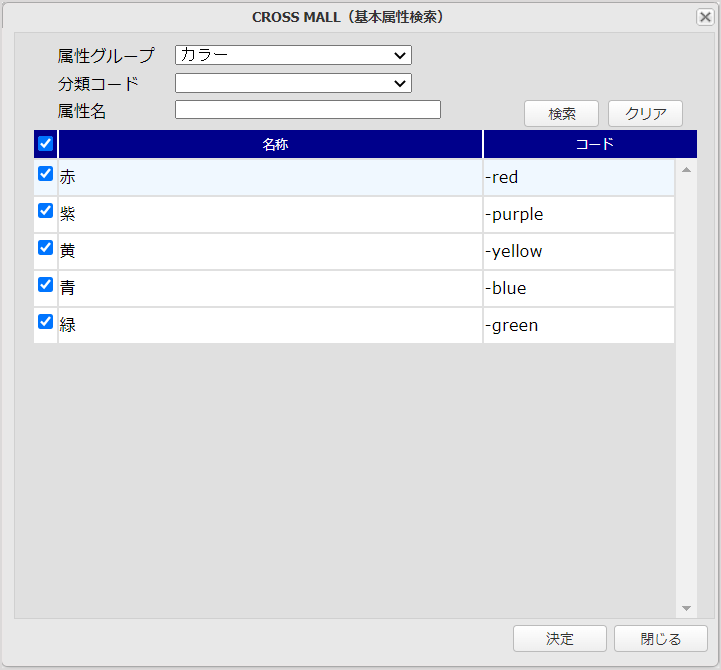This screenshot has width=721, height=670.
Task: Select the 赤 name cell
Action: pos(270,178)
